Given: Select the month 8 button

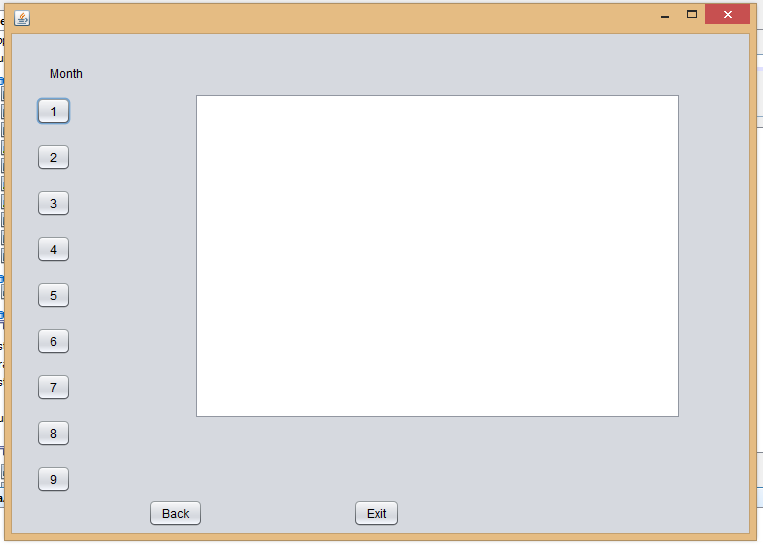Looking at the screenshot, I should point(54,433).
